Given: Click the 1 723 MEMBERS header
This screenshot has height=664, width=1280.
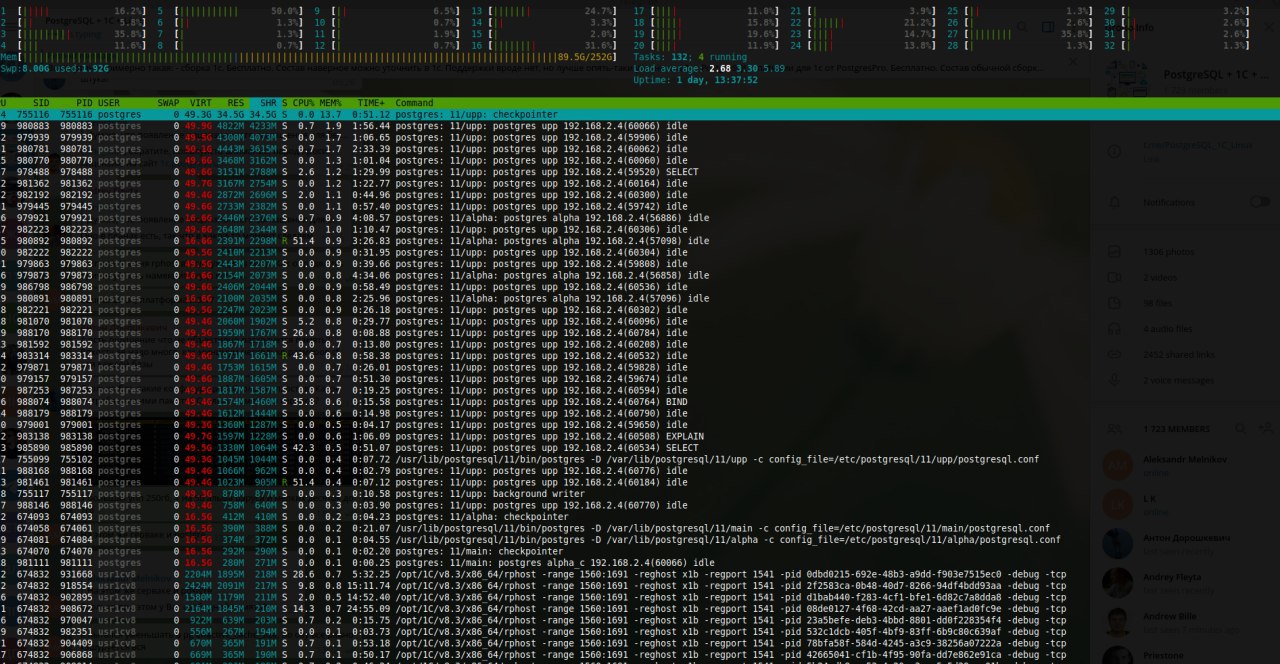Looking at the screenshot, I should coord(1176,429).
